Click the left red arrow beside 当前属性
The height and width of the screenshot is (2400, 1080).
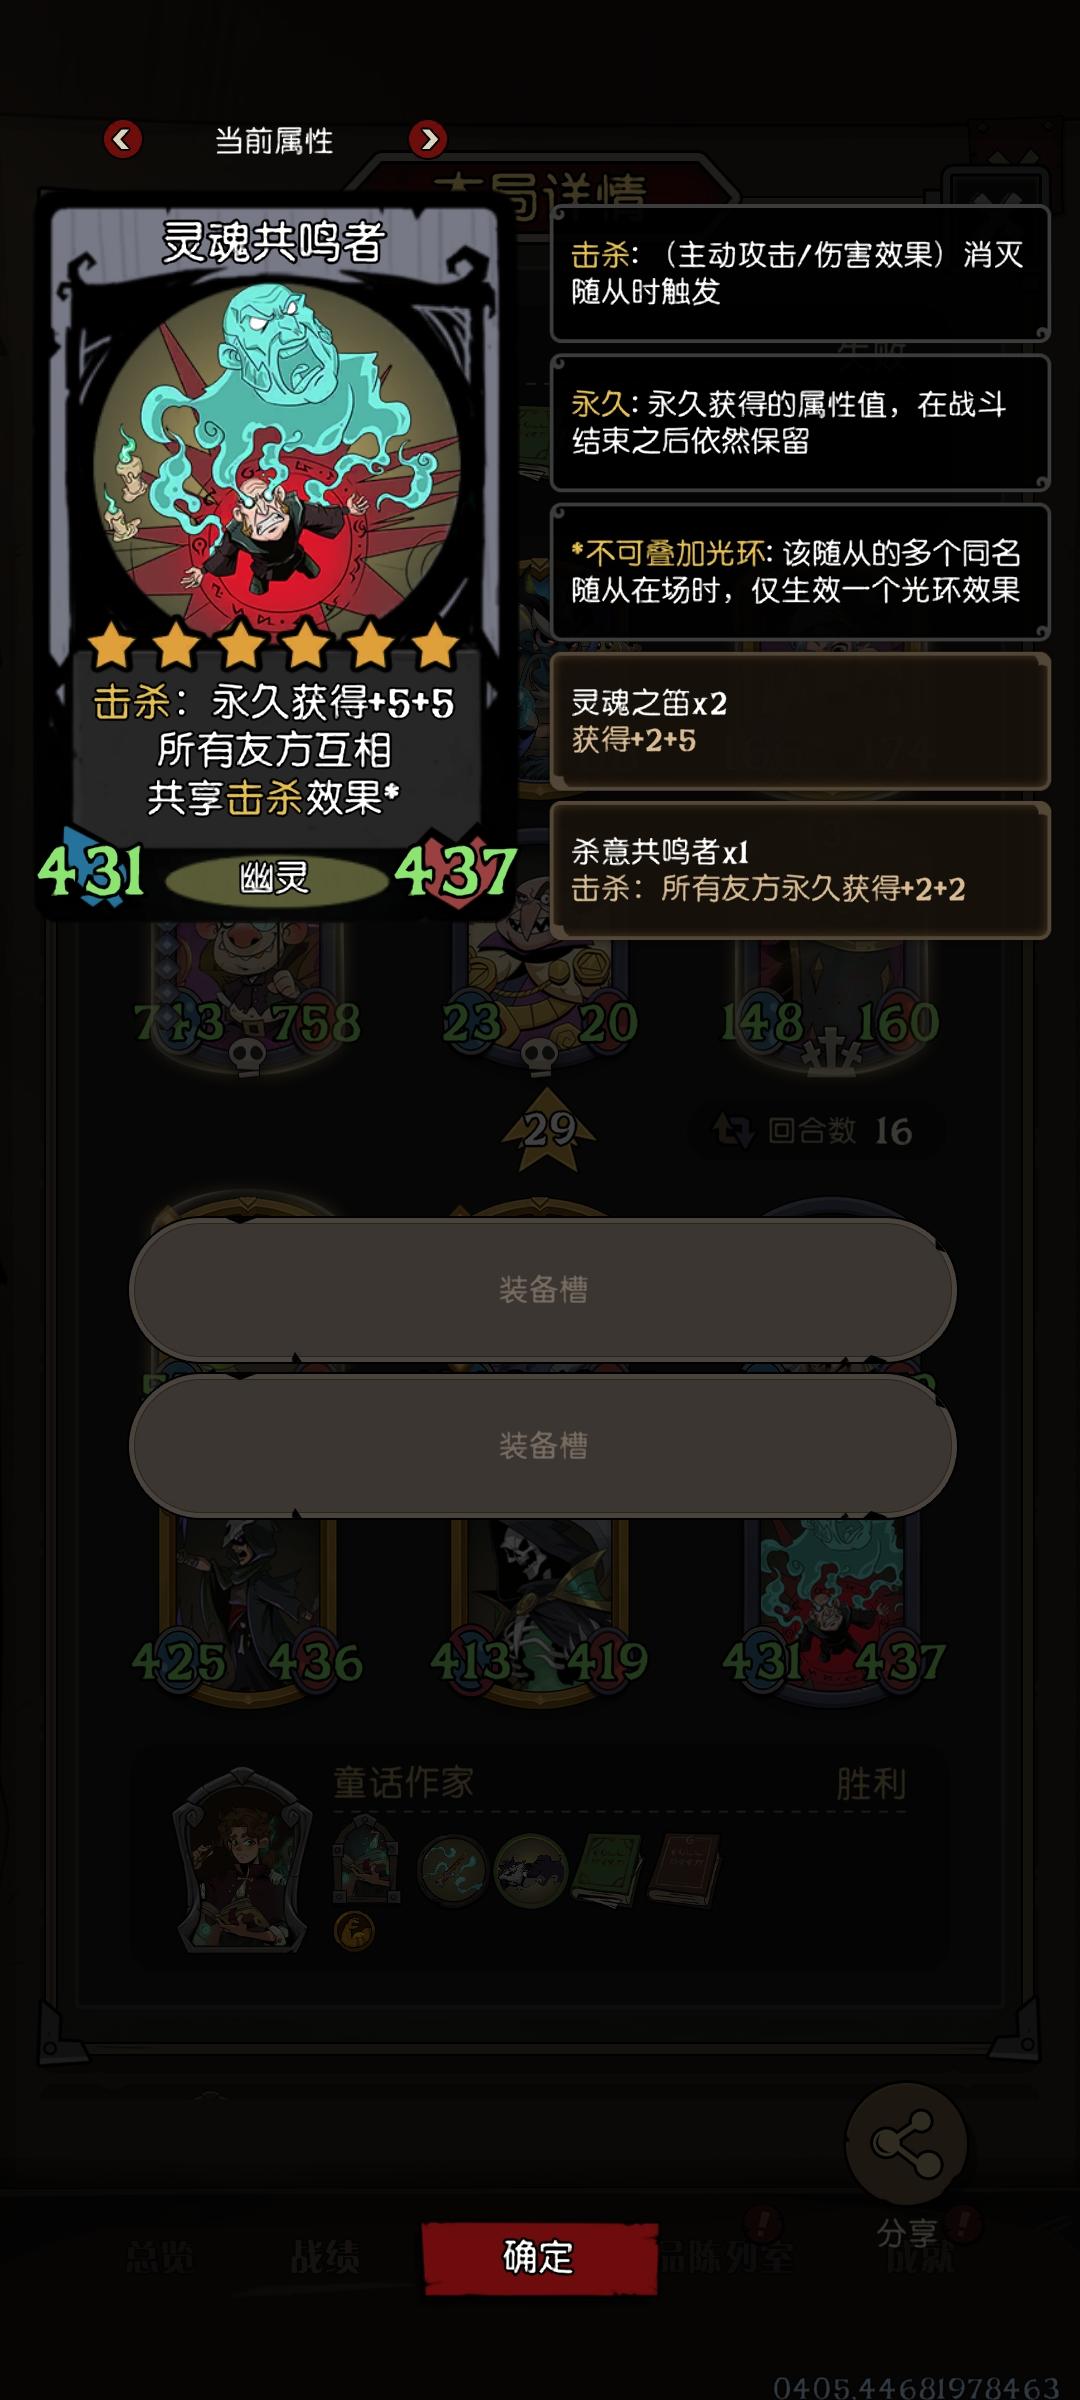coord(122,139)
